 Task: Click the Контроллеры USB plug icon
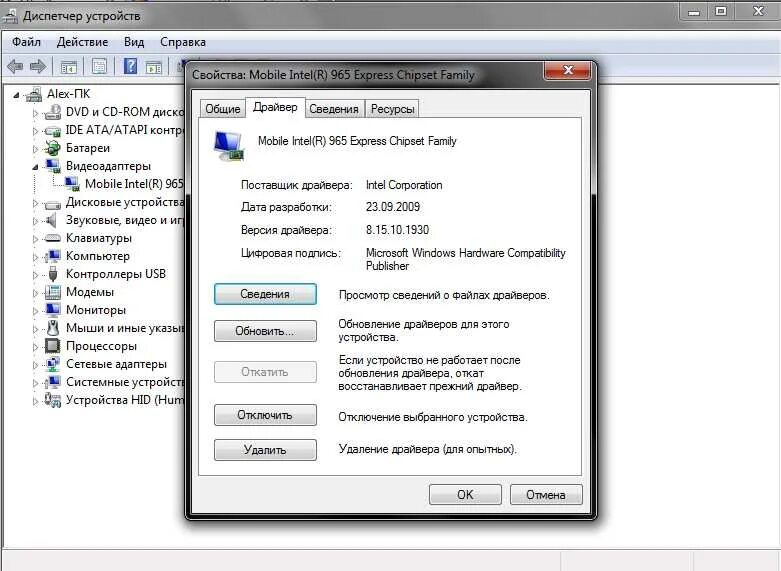(x=53, y=274)
